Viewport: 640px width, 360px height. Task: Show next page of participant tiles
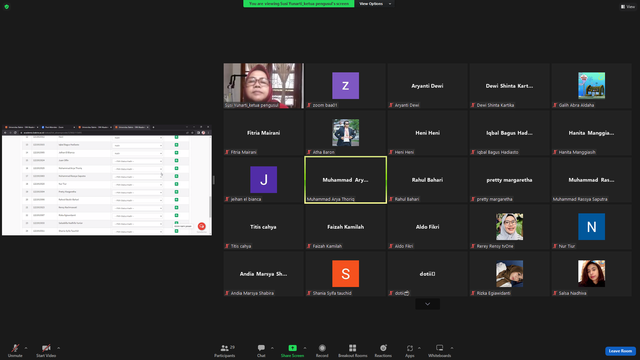(427, 304)
